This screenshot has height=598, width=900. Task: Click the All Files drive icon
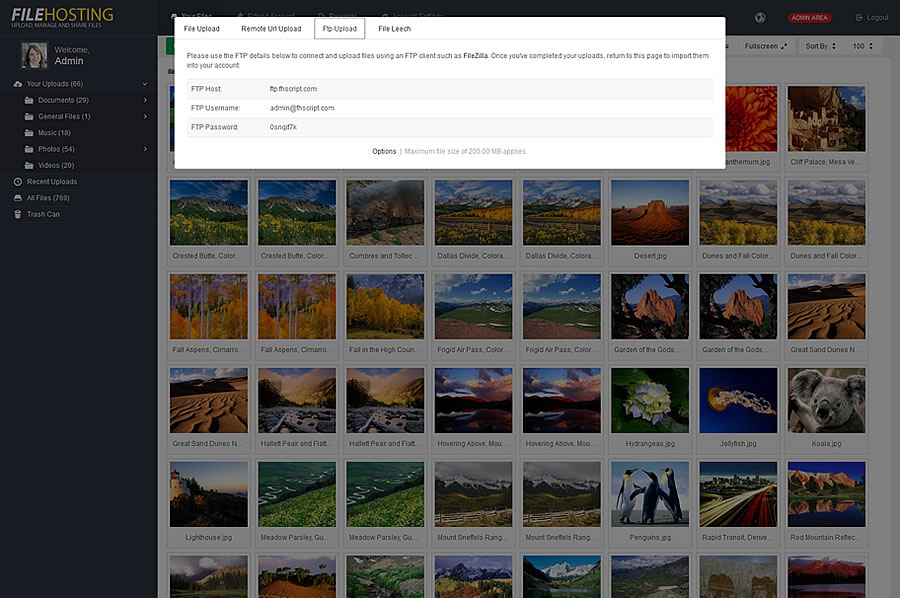click(x=18, y=198)
